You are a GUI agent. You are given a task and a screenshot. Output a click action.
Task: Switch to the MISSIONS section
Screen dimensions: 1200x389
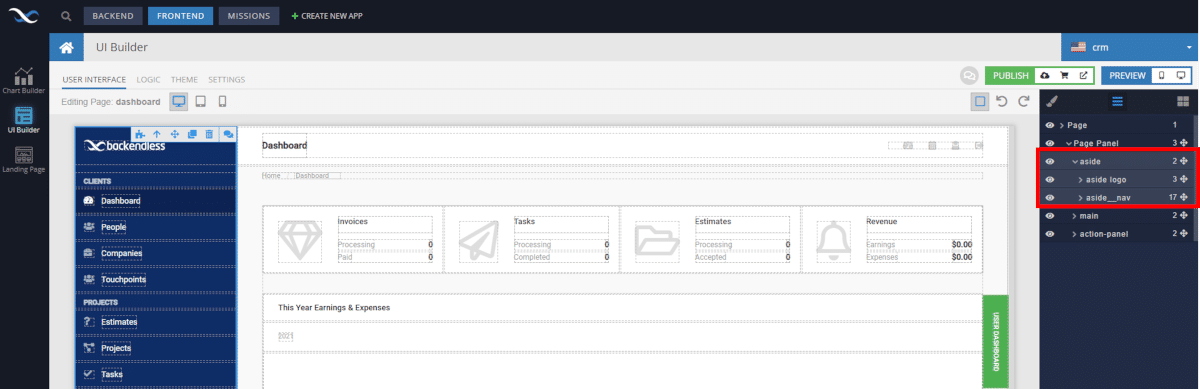coord(248,16)
